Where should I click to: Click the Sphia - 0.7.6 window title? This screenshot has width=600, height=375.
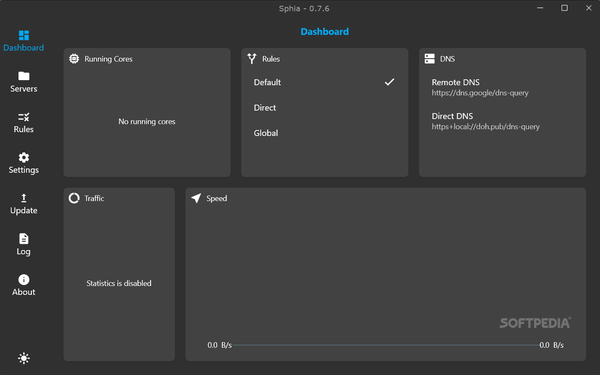[304, 8]
